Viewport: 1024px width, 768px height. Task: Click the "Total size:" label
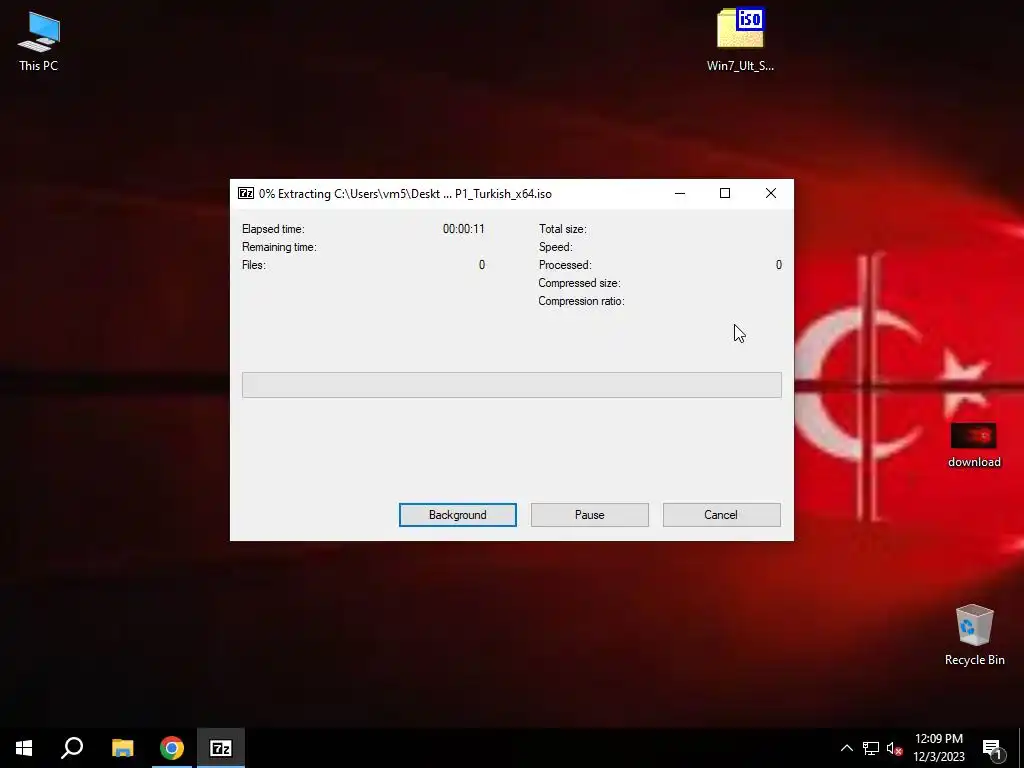pyautogui.click(x=562, y=229)
